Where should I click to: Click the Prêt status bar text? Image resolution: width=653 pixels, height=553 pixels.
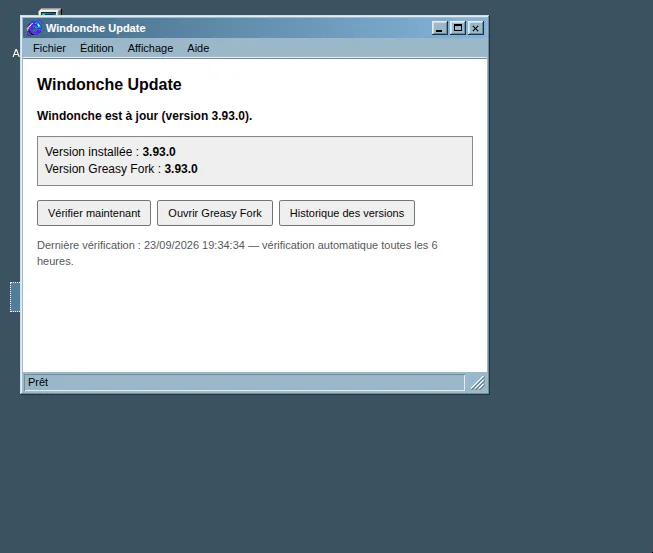(x=38, y=382)
